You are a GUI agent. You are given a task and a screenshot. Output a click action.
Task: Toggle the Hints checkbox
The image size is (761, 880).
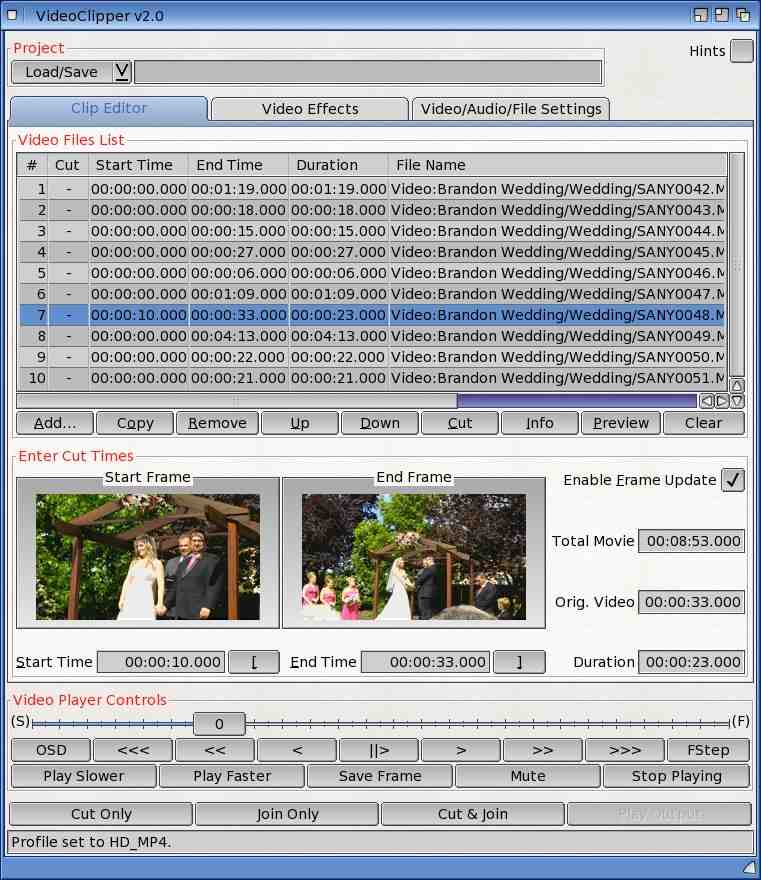coord(741,51)
